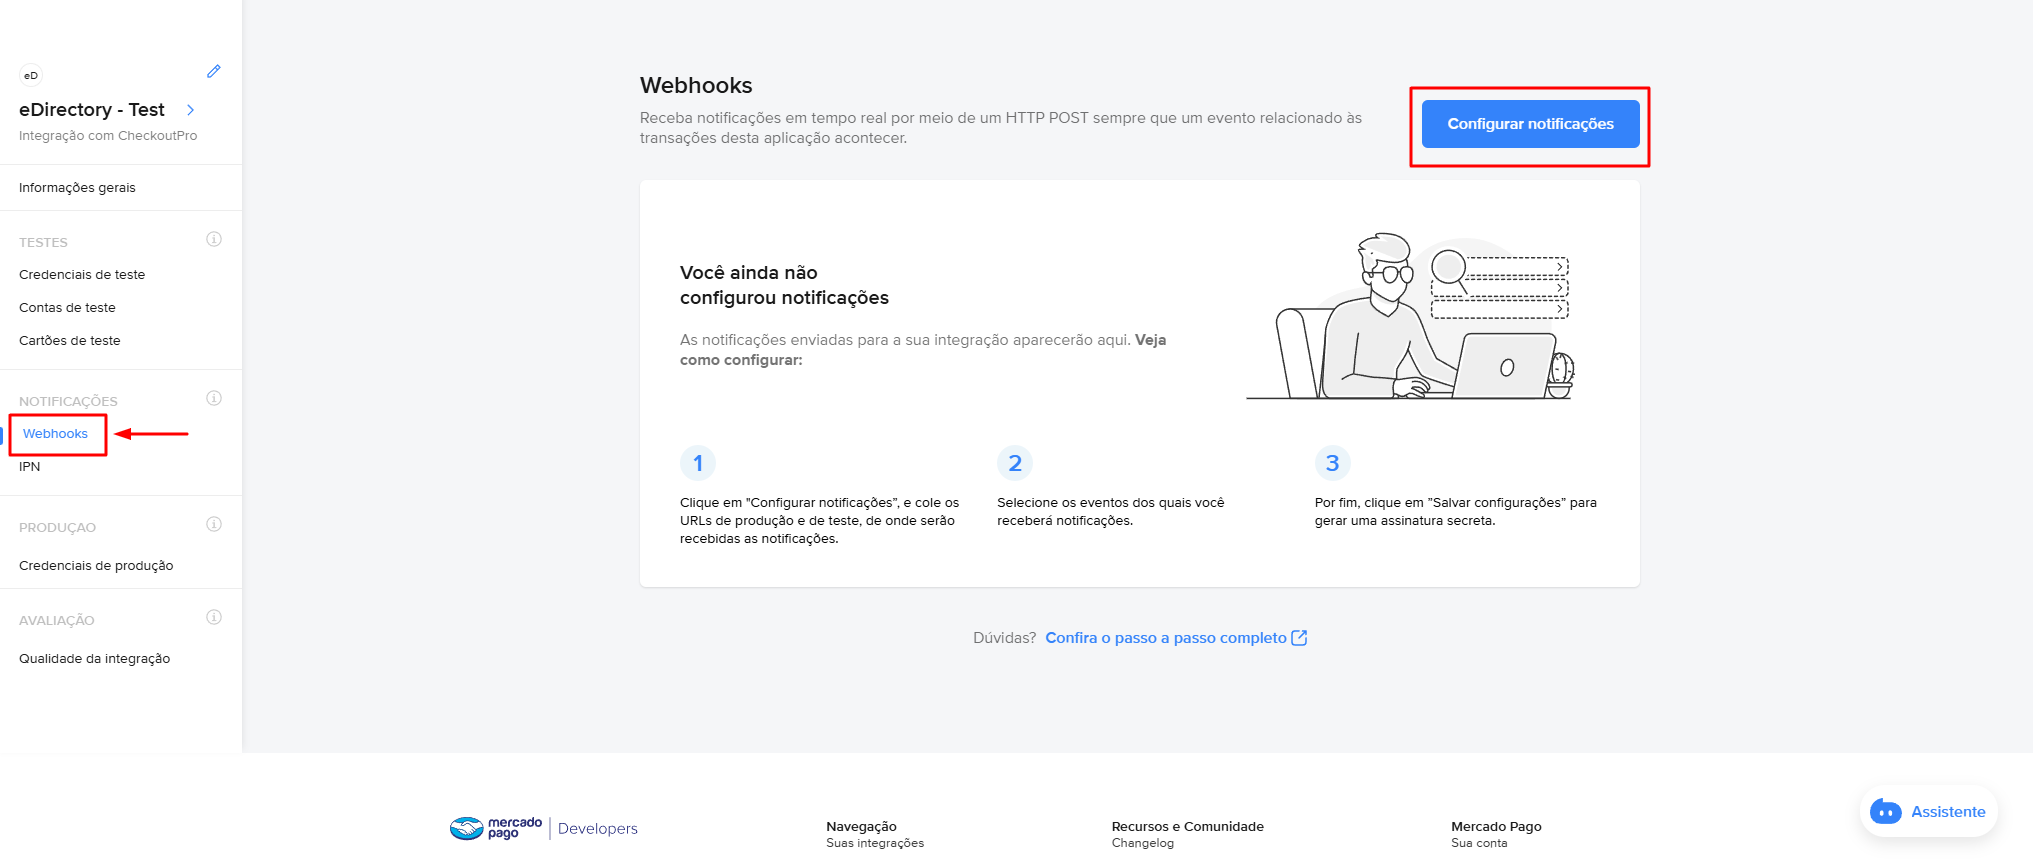This screenshot has width=2033, height=862.
Task: Click the step 1 instruction text about URLs
Action: [x=819, y=521]
